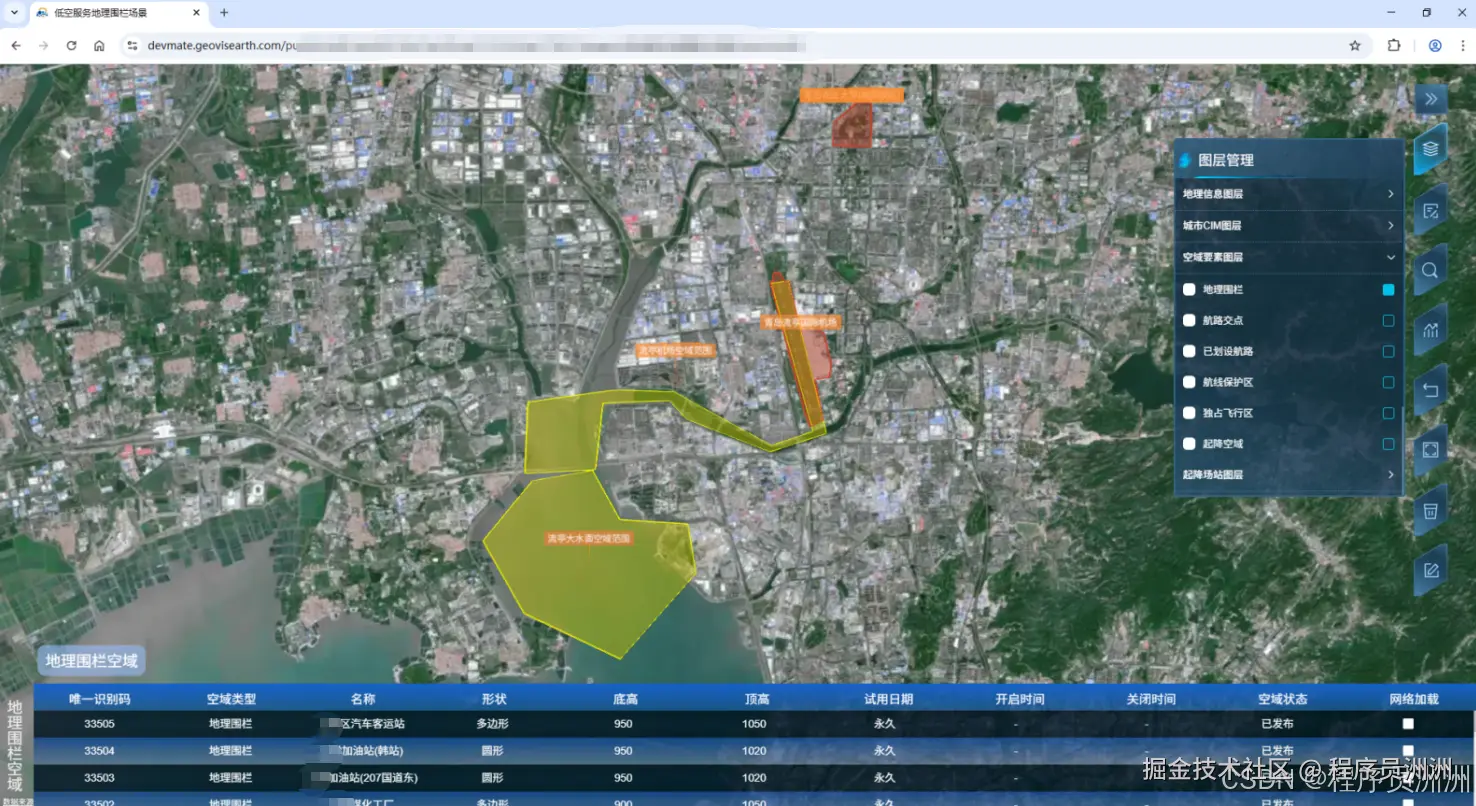Click the trash delete icon in sidebar
This screenshot has width=1476, height=806.
[1431, 511]
